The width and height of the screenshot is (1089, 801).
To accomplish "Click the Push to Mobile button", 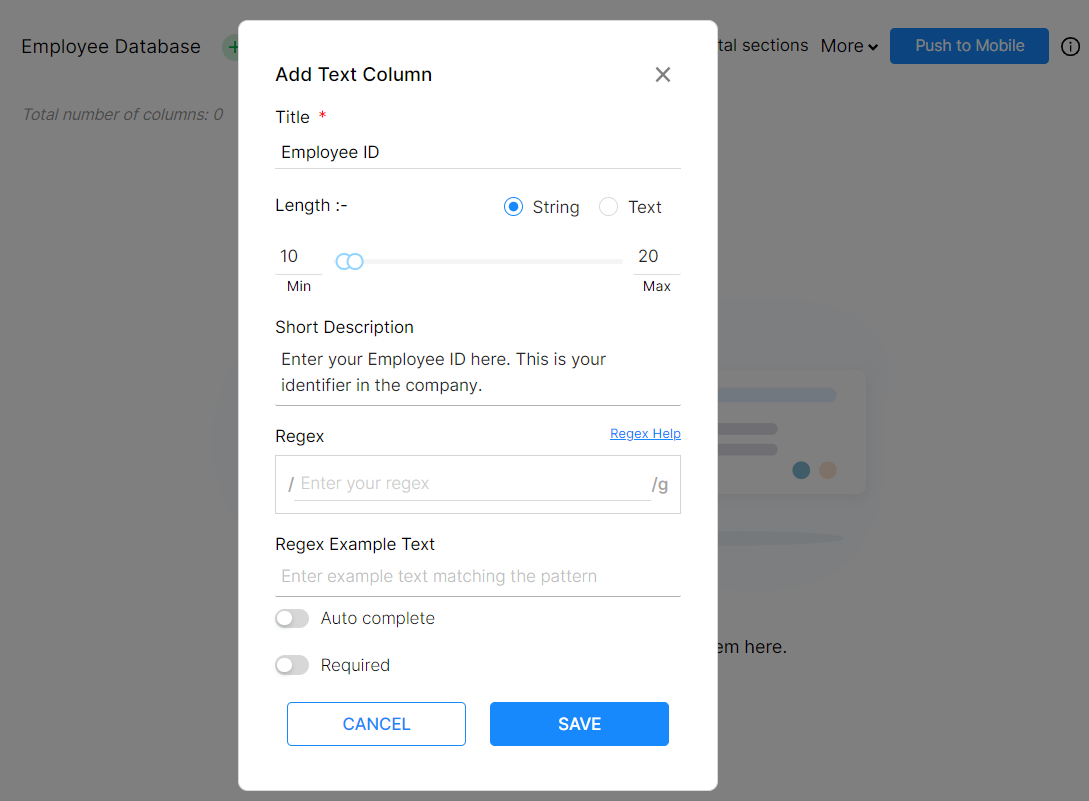I will click(x=969, y=46).
